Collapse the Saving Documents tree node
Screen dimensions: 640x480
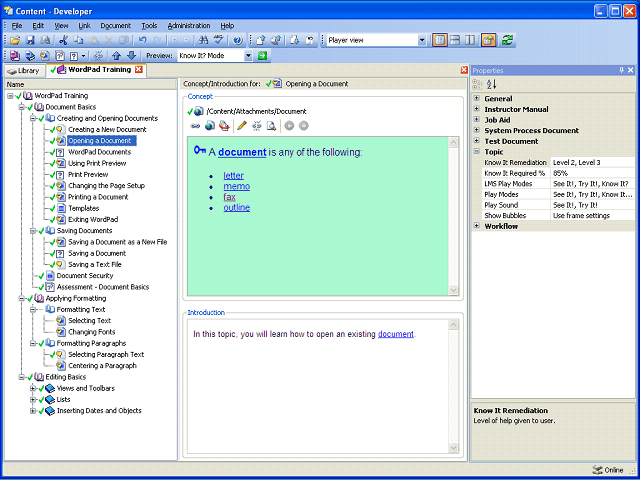click(33, 231)
